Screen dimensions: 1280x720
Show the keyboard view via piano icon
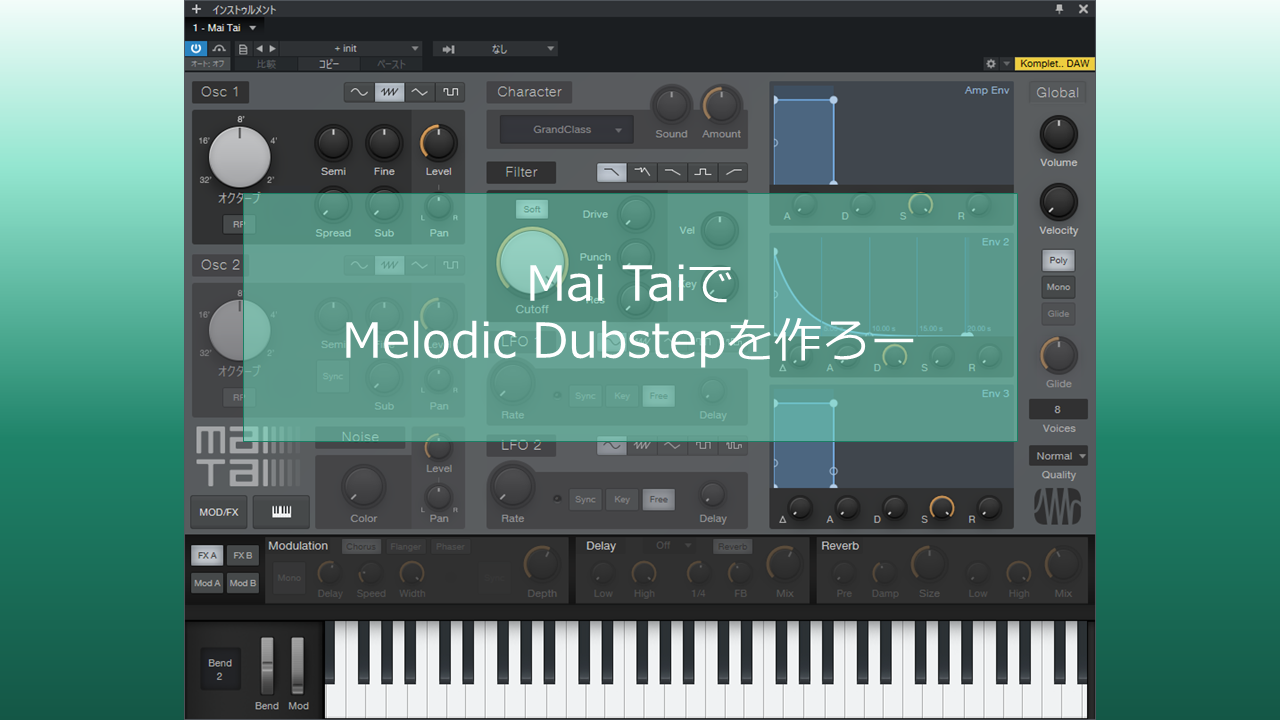click(x=281, y=512)
